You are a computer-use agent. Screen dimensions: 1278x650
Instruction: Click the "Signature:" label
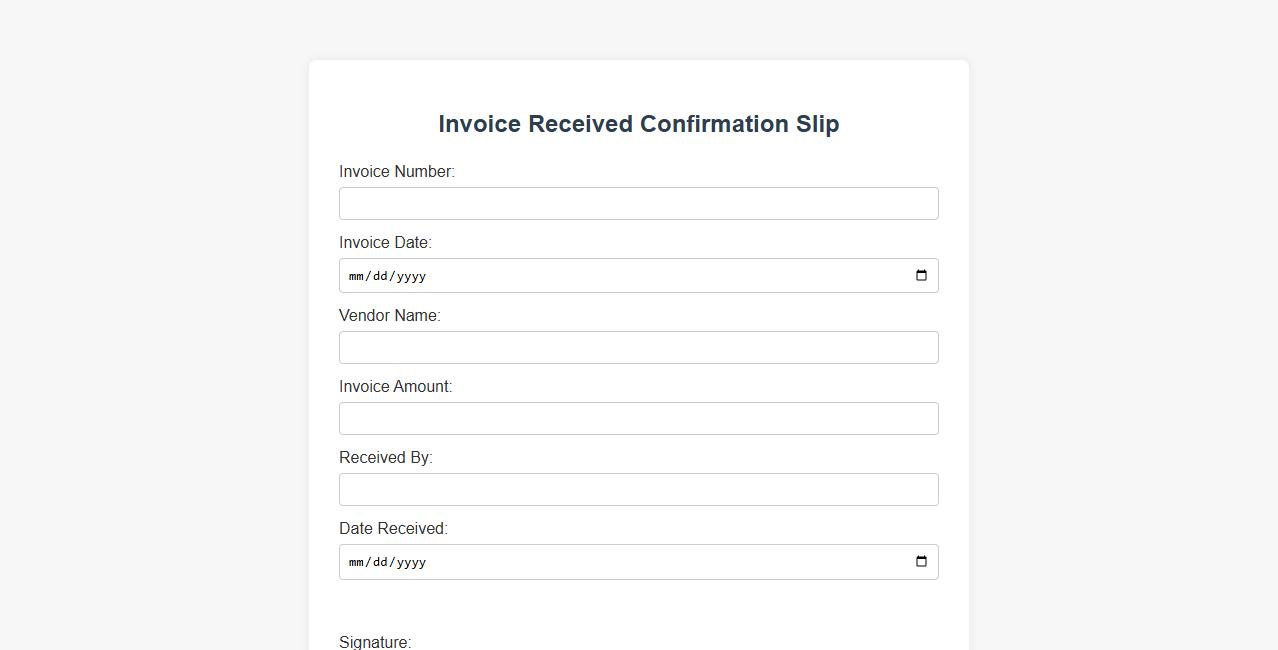[x=375, y=642]
